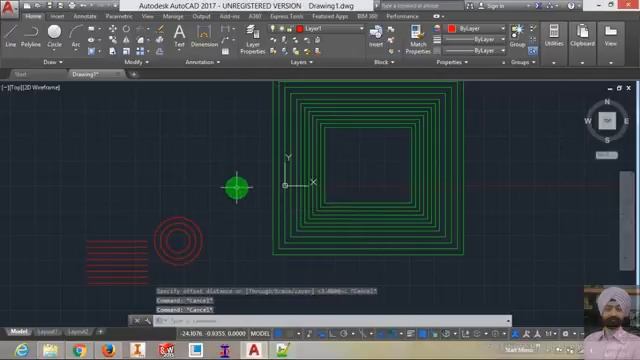Select the Mirror tool in Modify panel
The image size is (640, 360).
point(126,40)
